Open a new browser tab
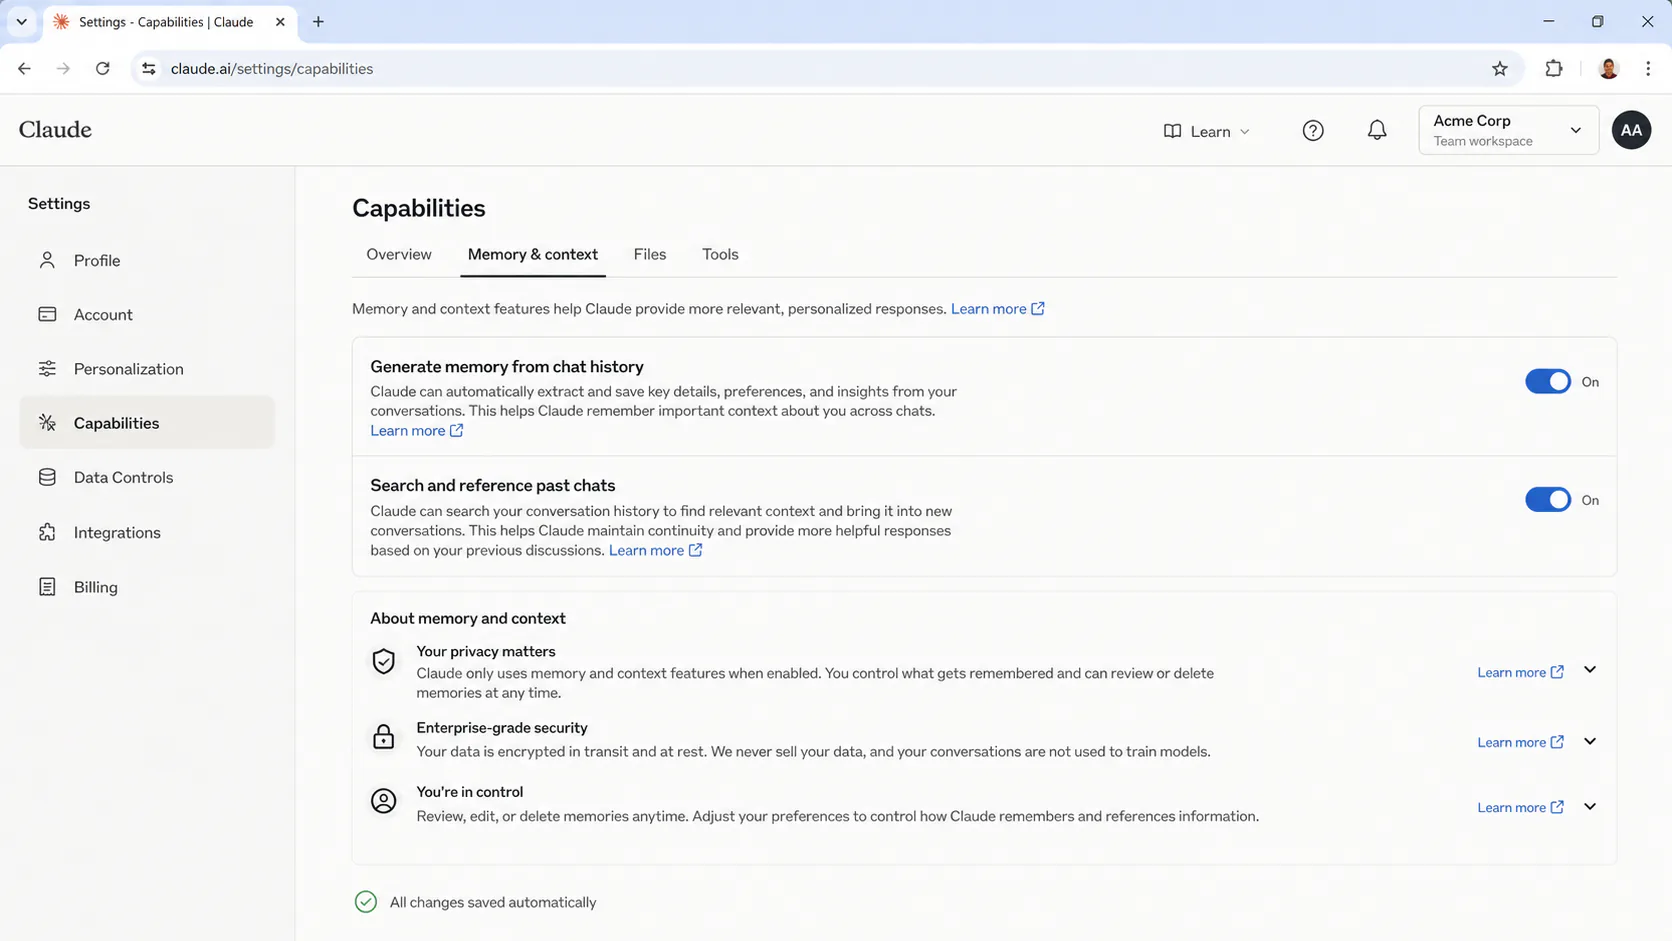 [x=318, y=22]
